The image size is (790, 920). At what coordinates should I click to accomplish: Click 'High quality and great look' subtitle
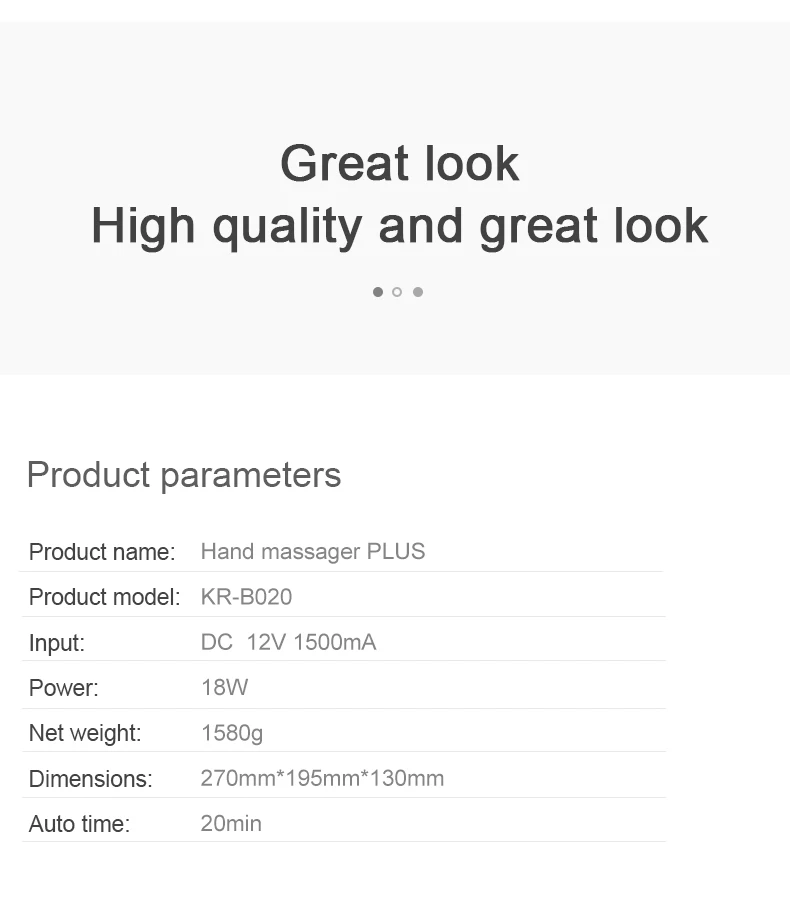coord(399,226)
